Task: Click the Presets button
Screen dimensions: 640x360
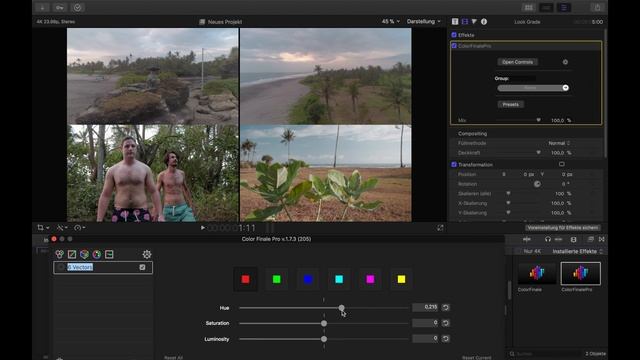Action: [x=511, y=104]
